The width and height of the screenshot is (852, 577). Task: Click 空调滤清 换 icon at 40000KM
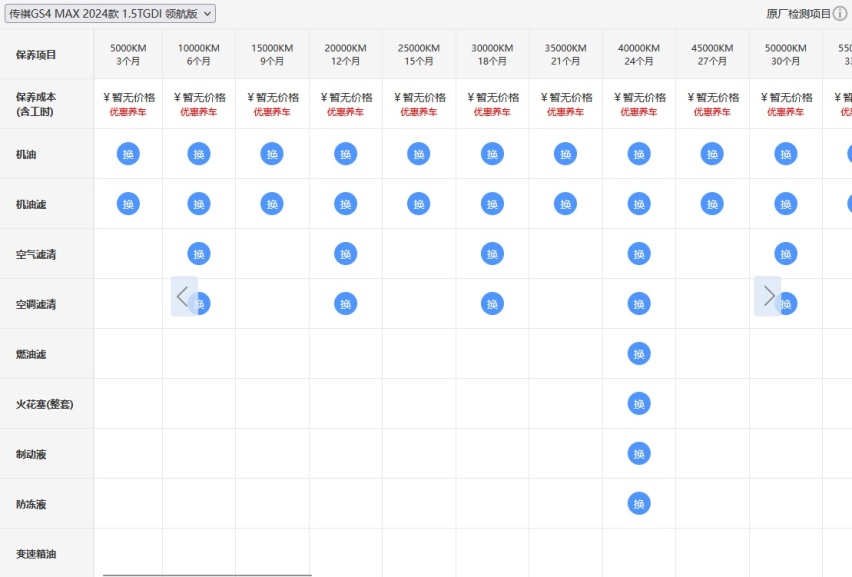click(639, 304)
